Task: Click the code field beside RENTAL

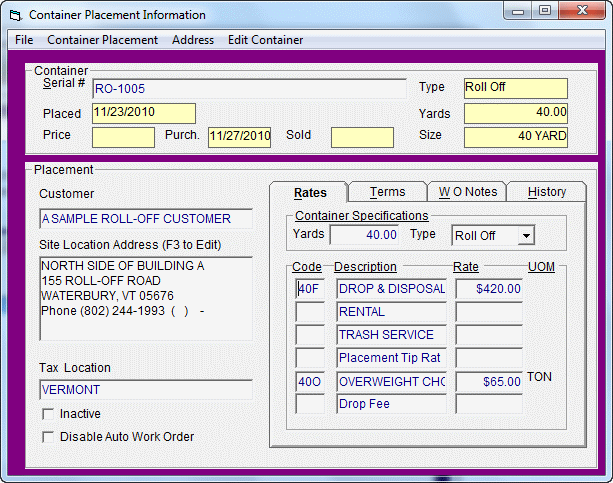Action: (x=310, y=312)
